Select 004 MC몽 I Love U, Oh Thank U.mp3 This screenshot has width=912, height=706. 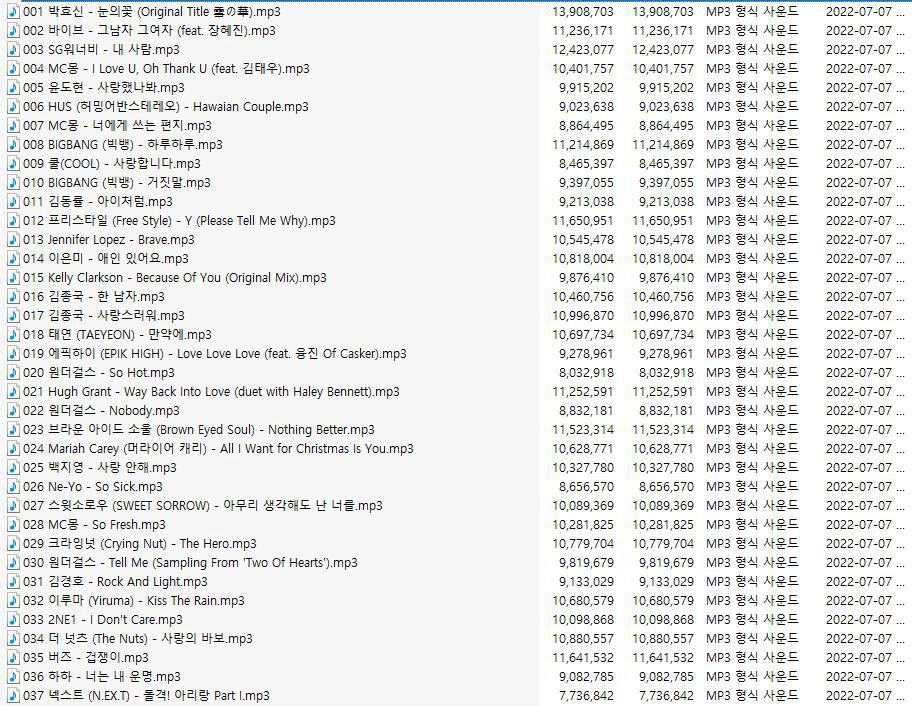[x=166, y=69]
